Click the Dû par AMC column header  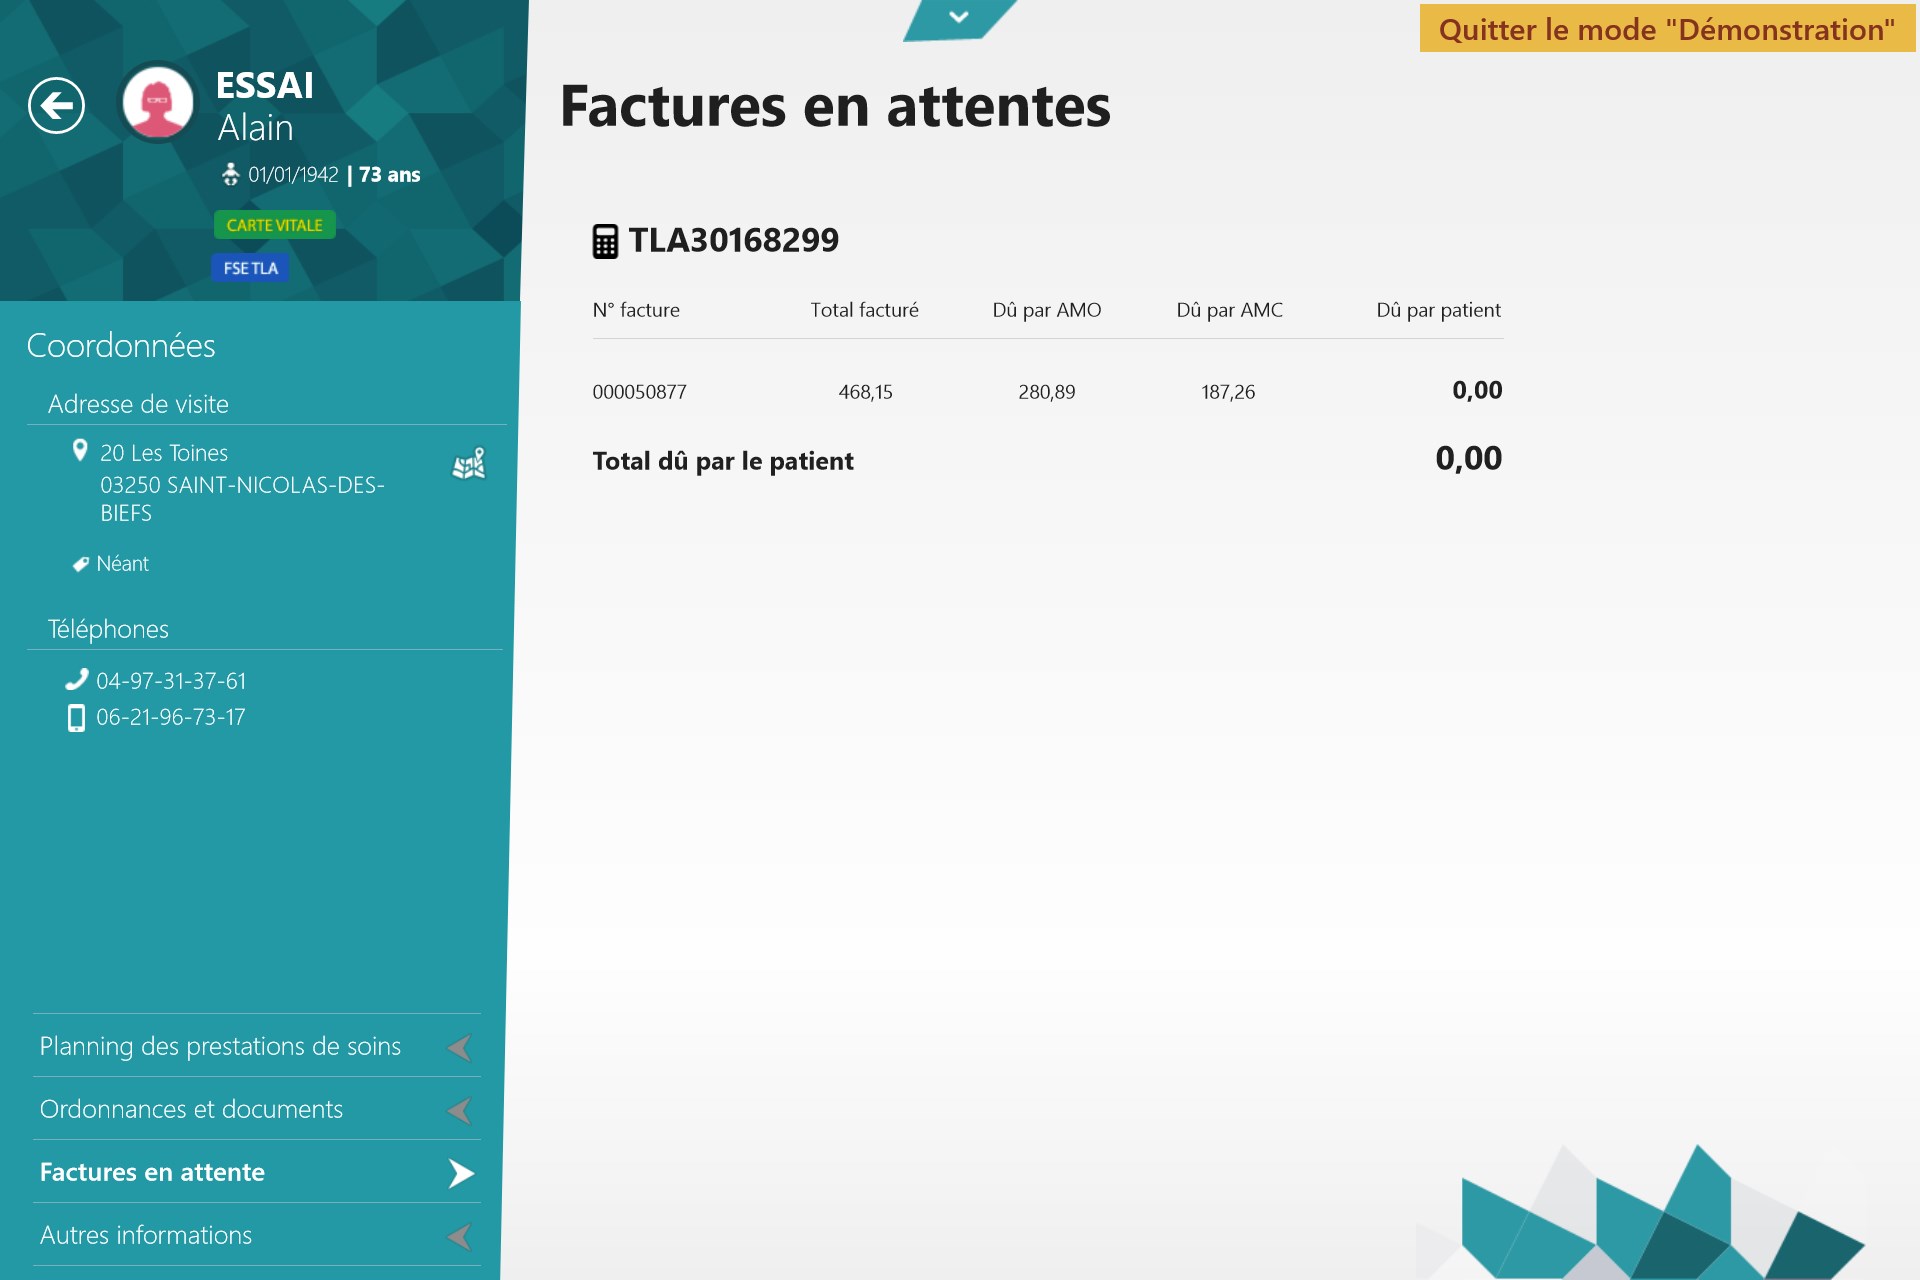tap(1230, 310)
